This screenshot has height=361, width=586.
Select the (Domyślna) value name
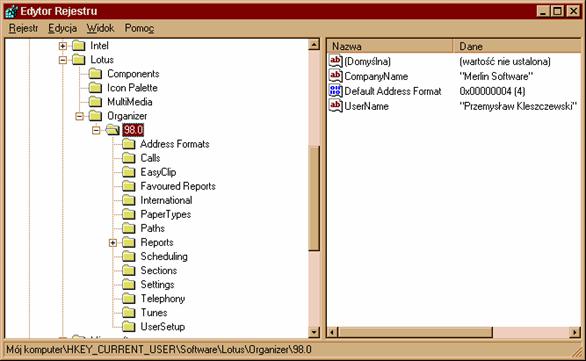click(367, 61)
